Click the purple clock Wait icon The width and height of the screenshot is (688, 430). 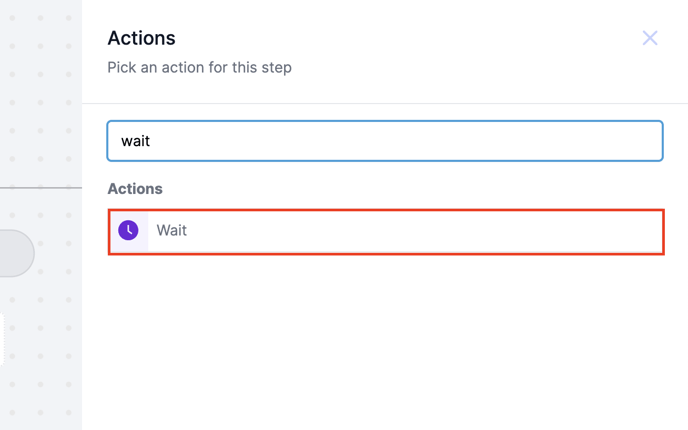[x=128, y=231]
